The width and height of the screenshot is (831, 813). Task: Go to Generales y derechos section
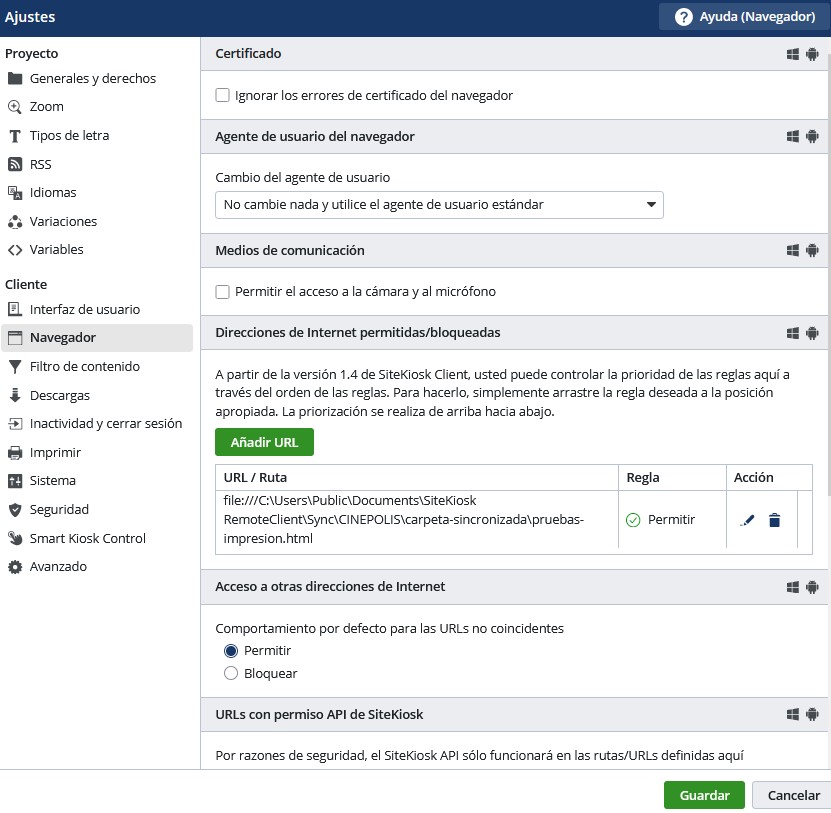point(93,79)
